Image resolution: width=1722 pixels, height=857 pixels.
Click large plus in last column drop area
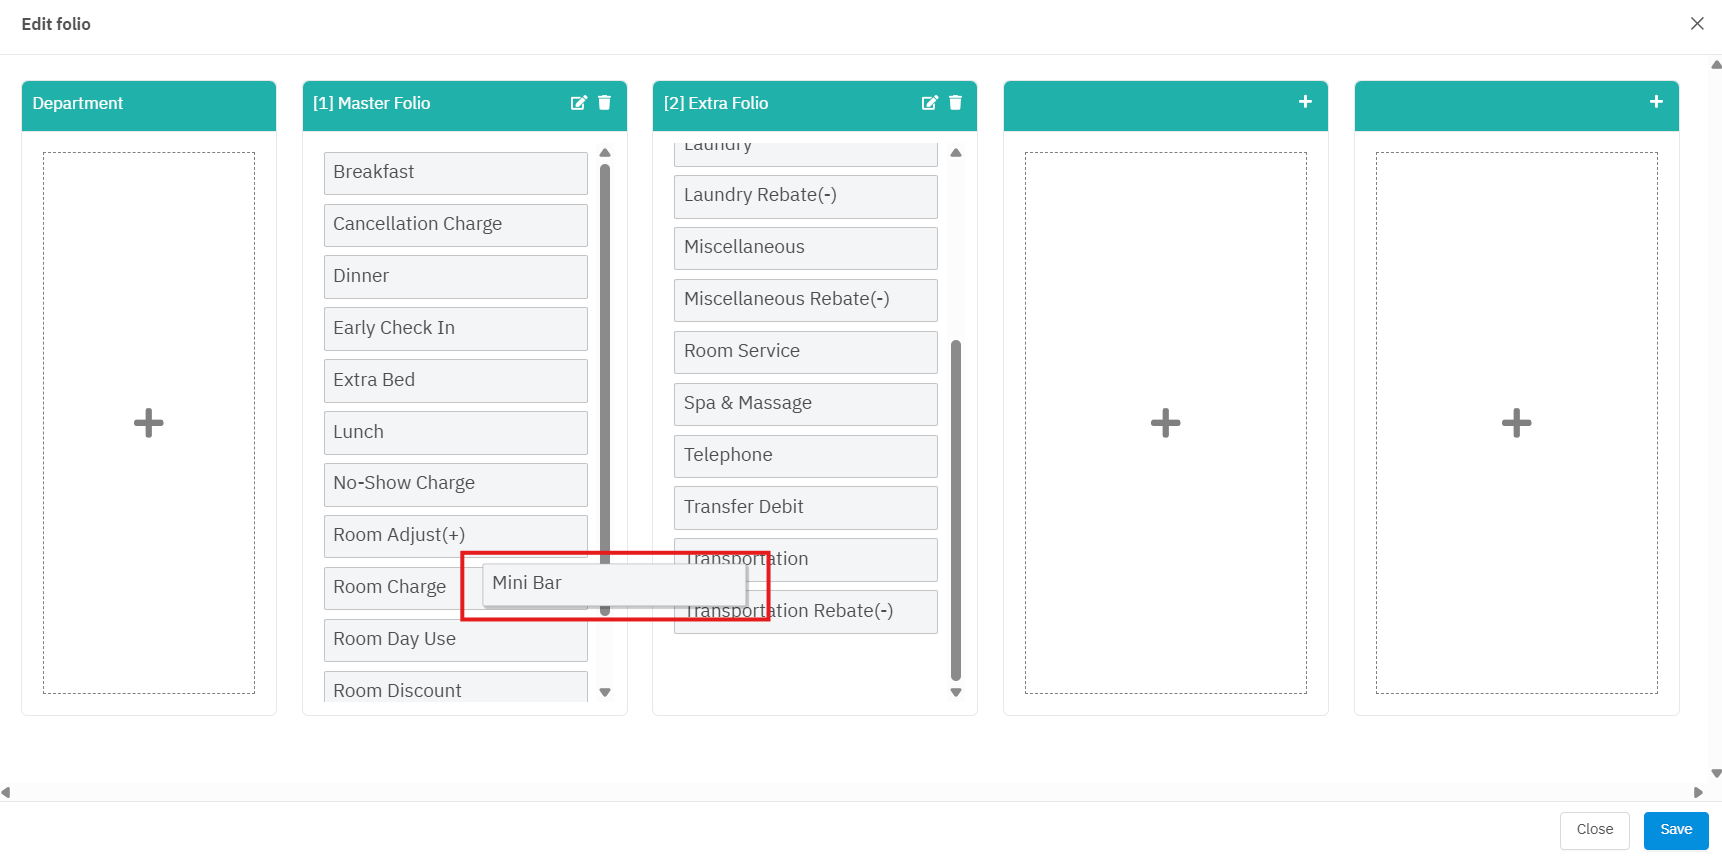pos(1516,423)
